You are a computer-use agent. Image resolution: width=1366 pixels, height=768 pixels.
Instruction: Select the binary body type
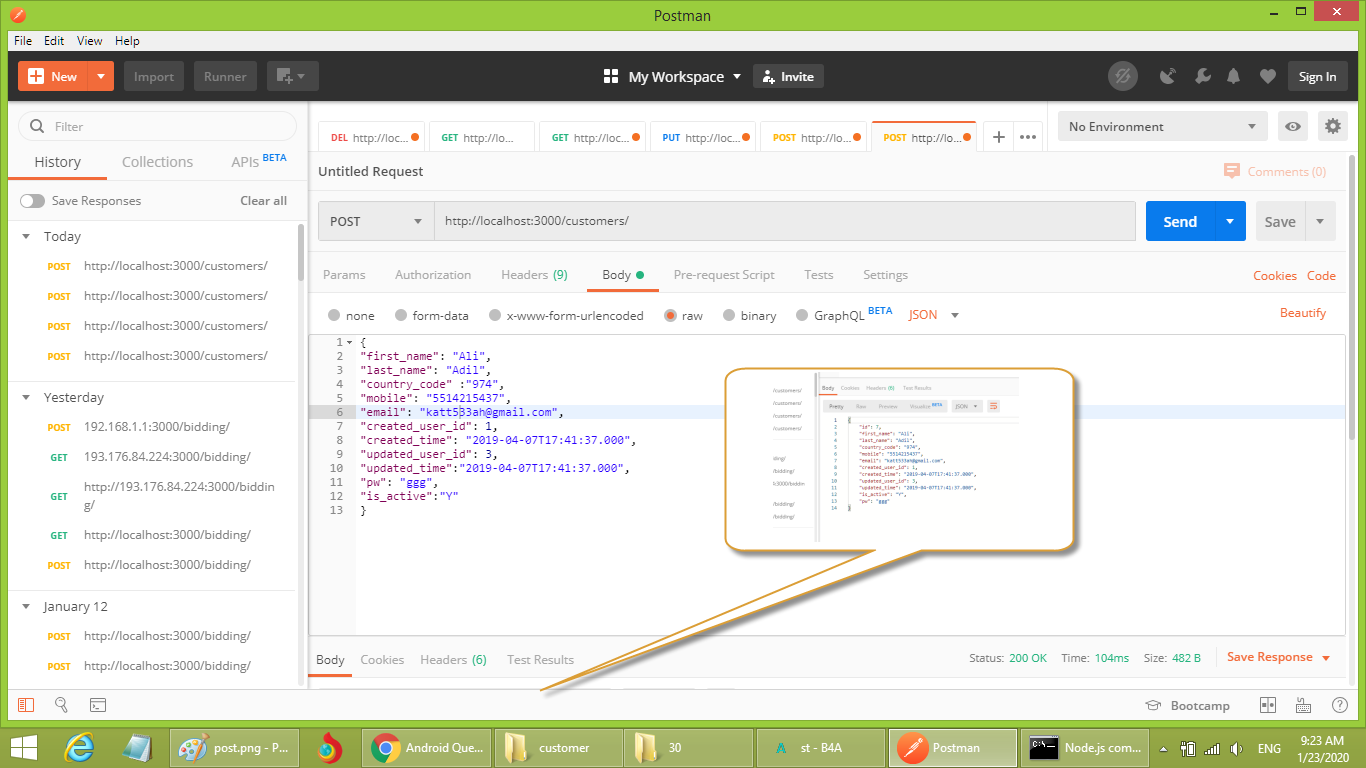click(729, 315)
